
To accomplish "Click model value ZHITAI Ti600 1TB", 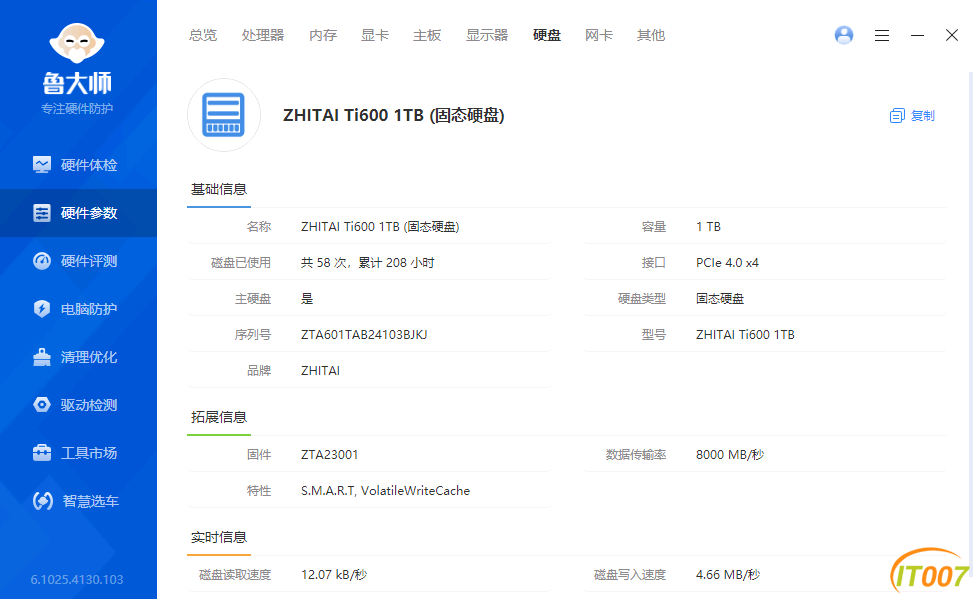I will [745, 335].
